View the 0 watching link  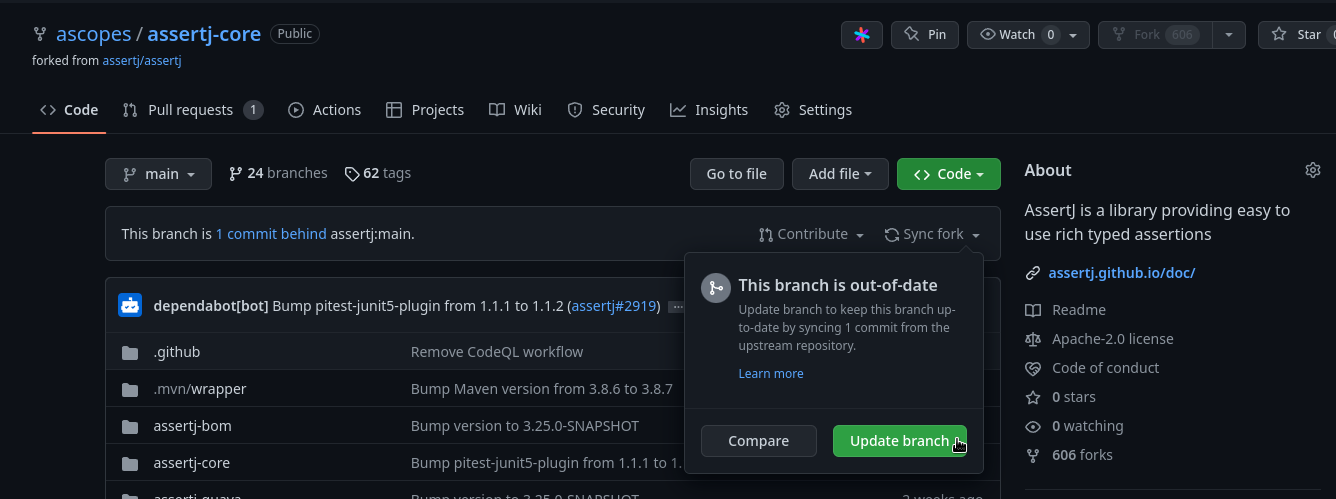point(1088,426)
